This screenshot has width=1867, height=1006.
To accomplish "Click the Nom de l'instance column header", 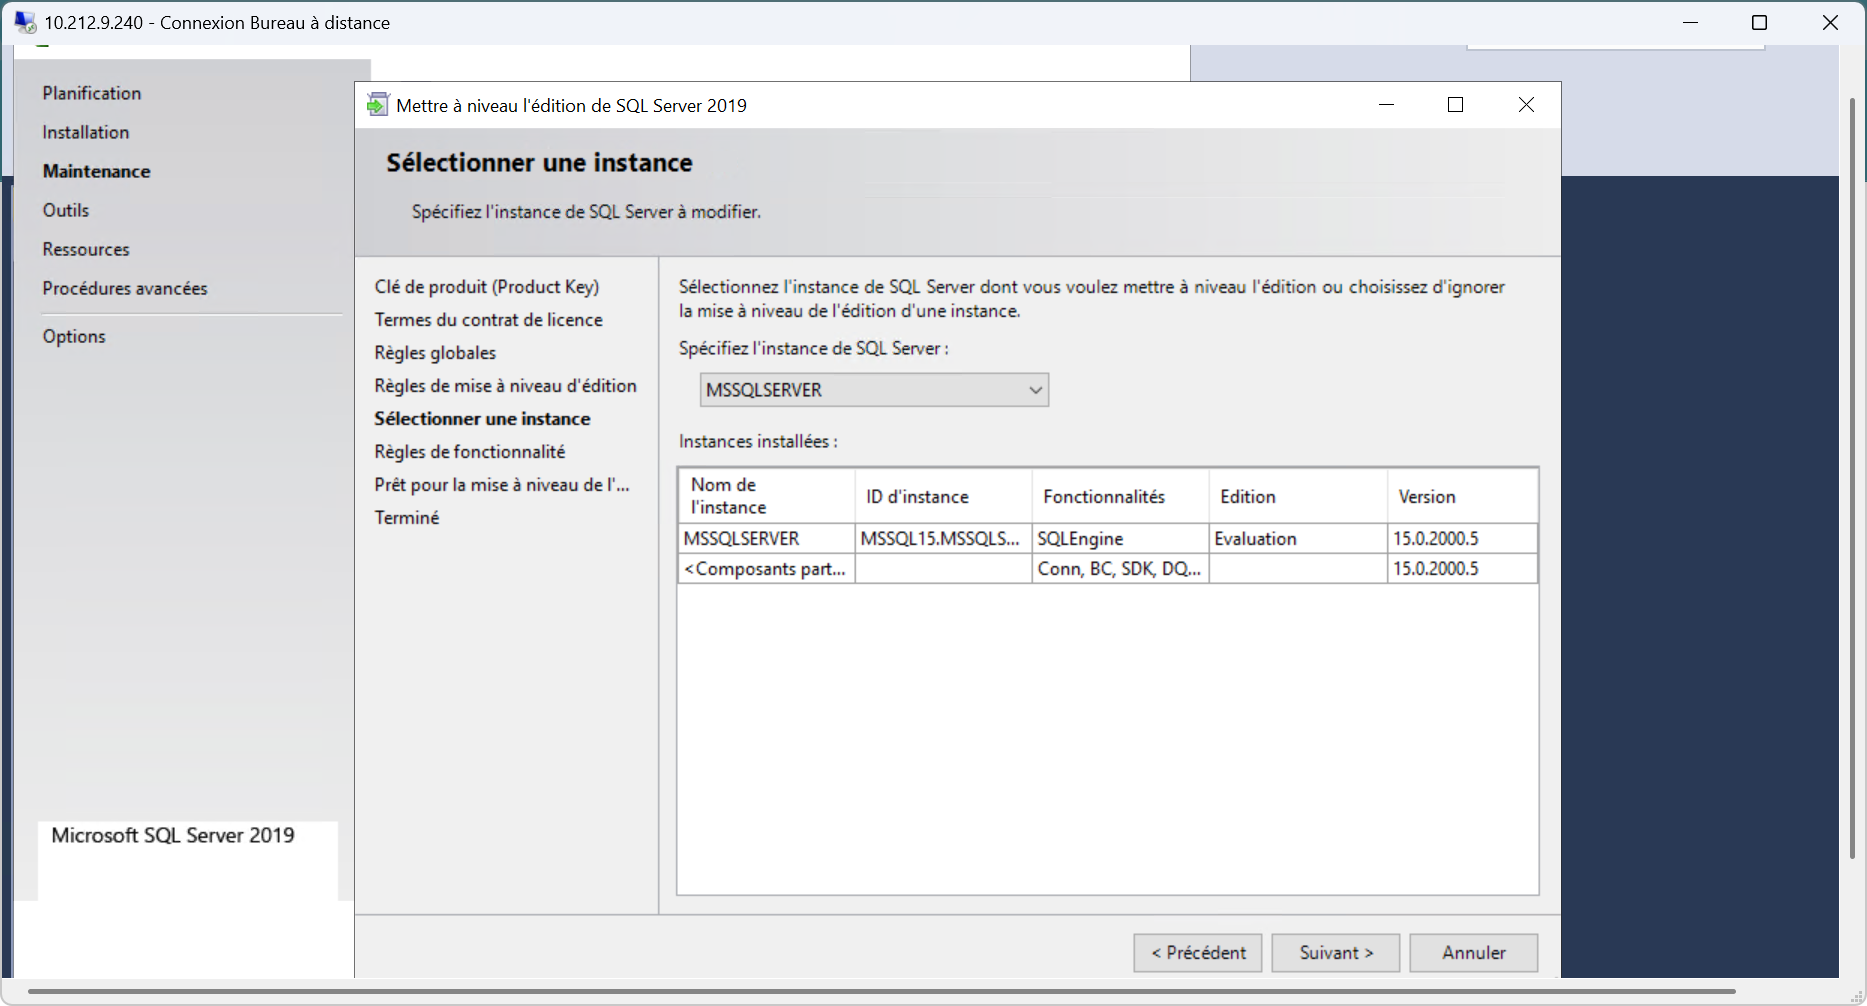I will [x=766, y=496].
